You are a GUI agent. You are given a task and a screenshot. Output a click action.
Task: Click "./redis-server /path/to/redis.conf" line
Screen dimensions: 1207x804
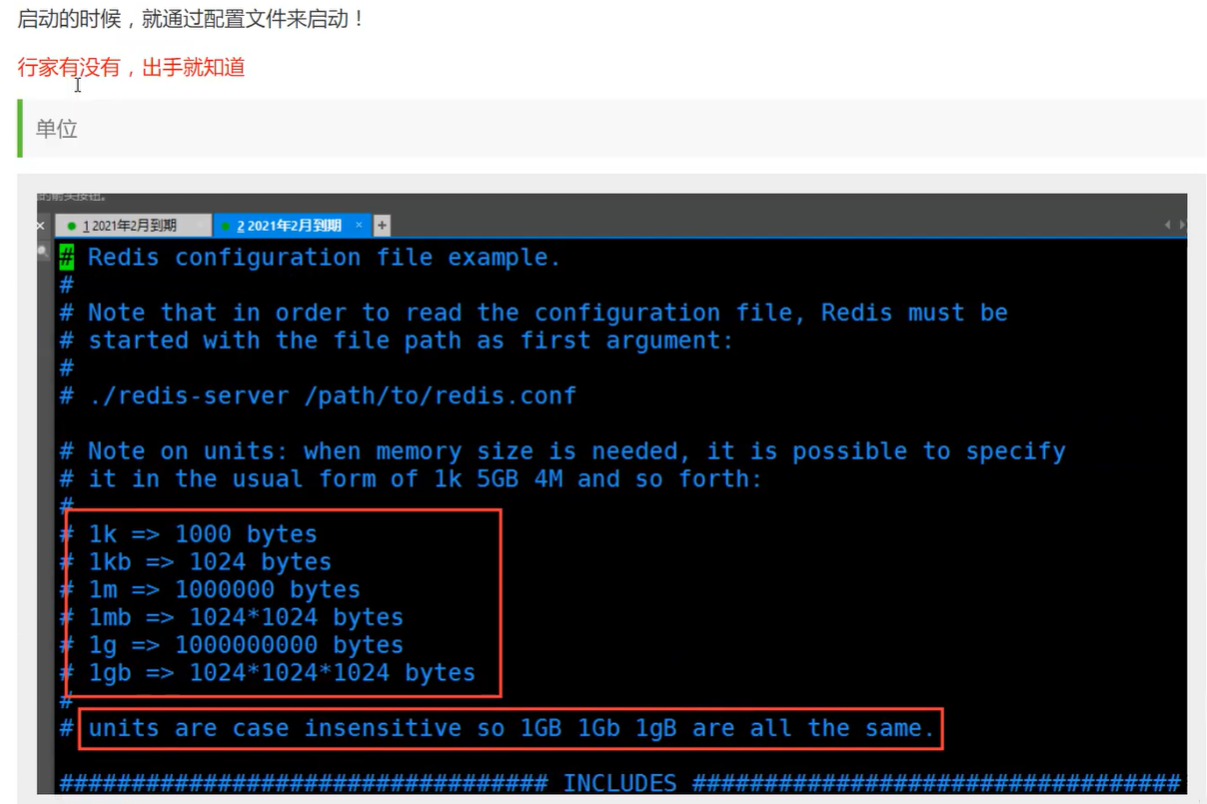click(332, 396)
